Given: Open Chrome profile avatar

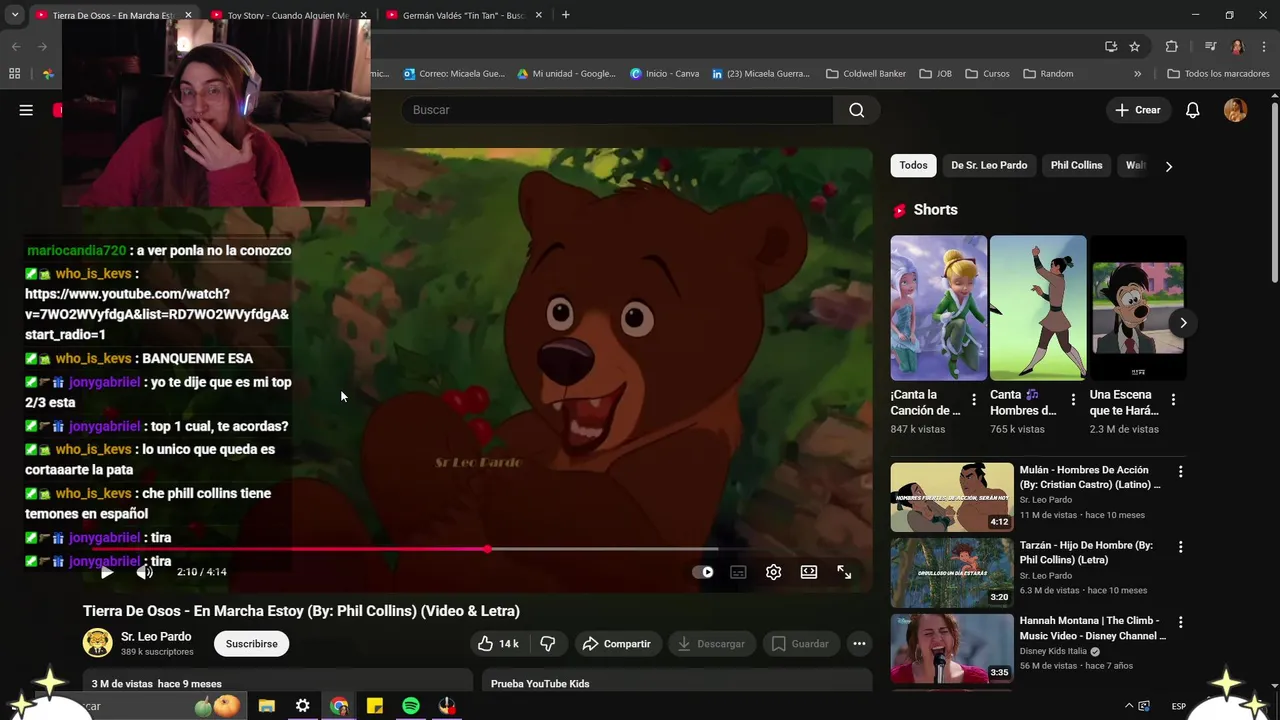Looking at the screenshot, I should [1237, 46].
